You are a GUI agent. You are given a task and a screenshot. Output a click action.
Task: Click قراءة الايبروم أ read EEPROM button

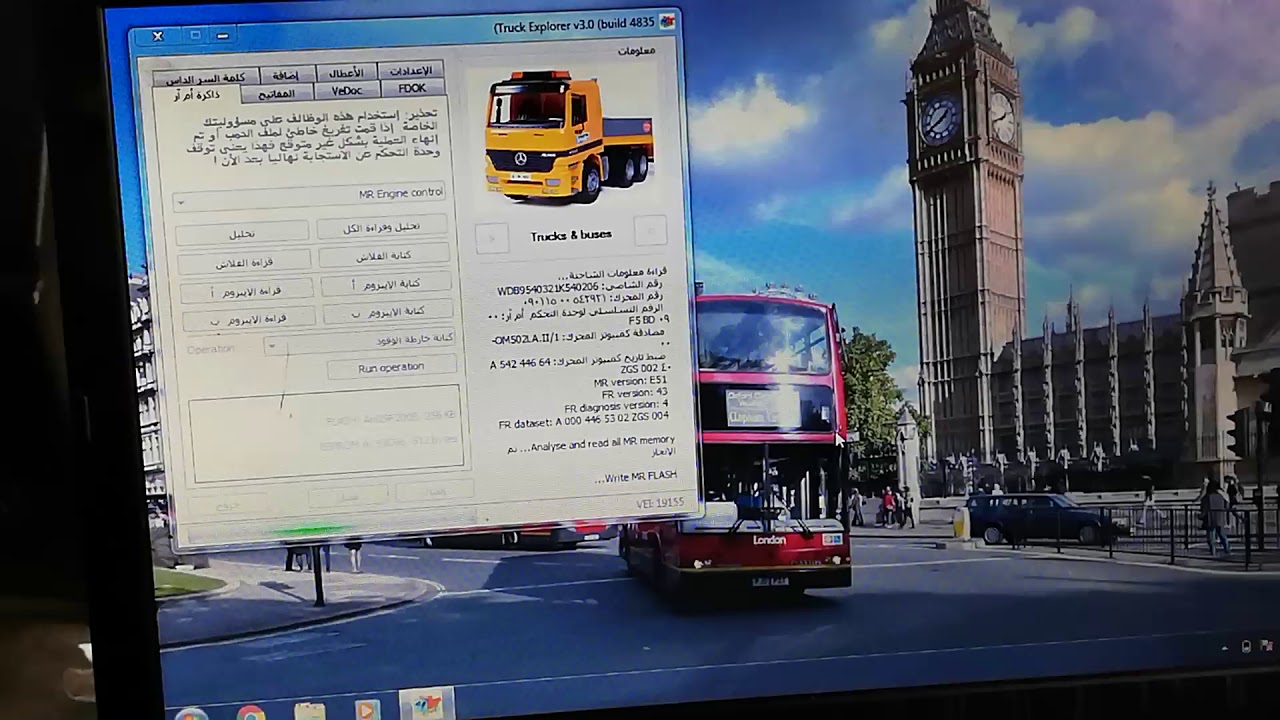pyautogui.click(x=247, y=290)
